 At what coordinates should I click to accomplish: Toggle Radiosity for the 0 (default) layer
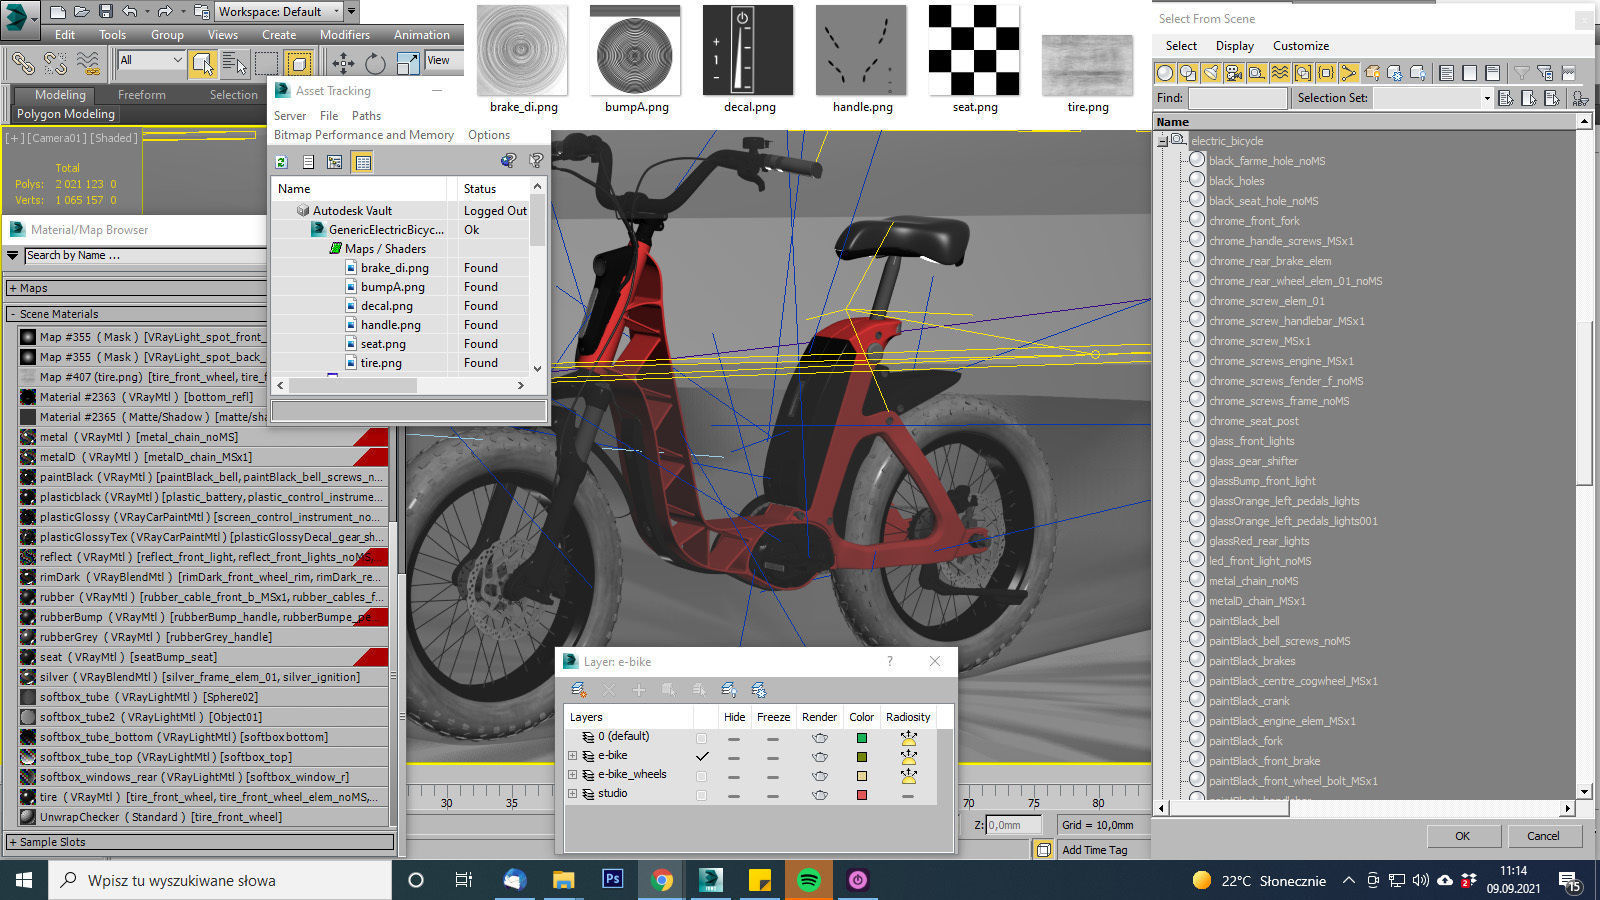(908, 738)
